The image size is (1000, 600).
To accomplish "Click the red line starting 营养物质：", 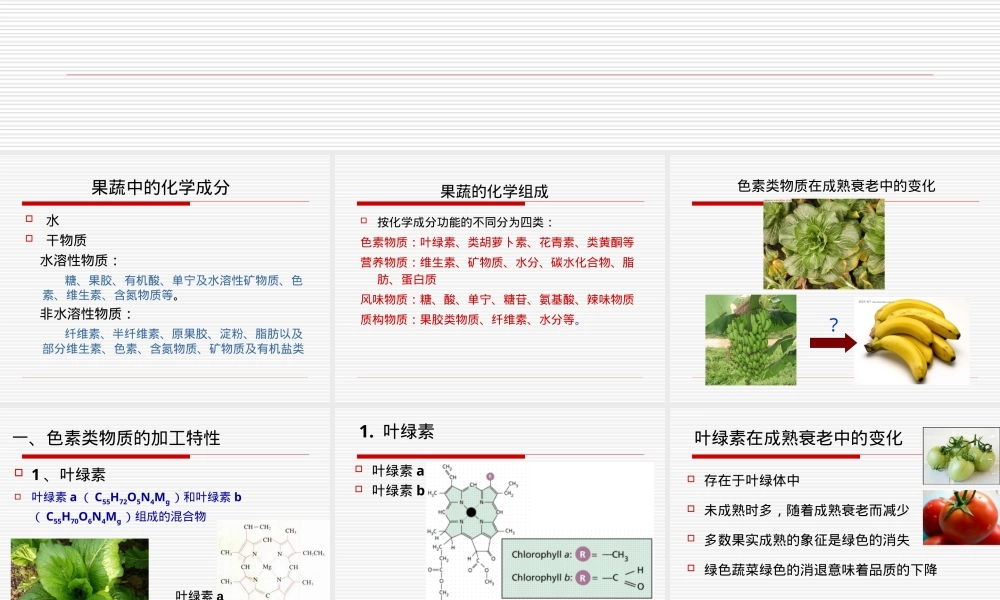I will tap(497, 270).
